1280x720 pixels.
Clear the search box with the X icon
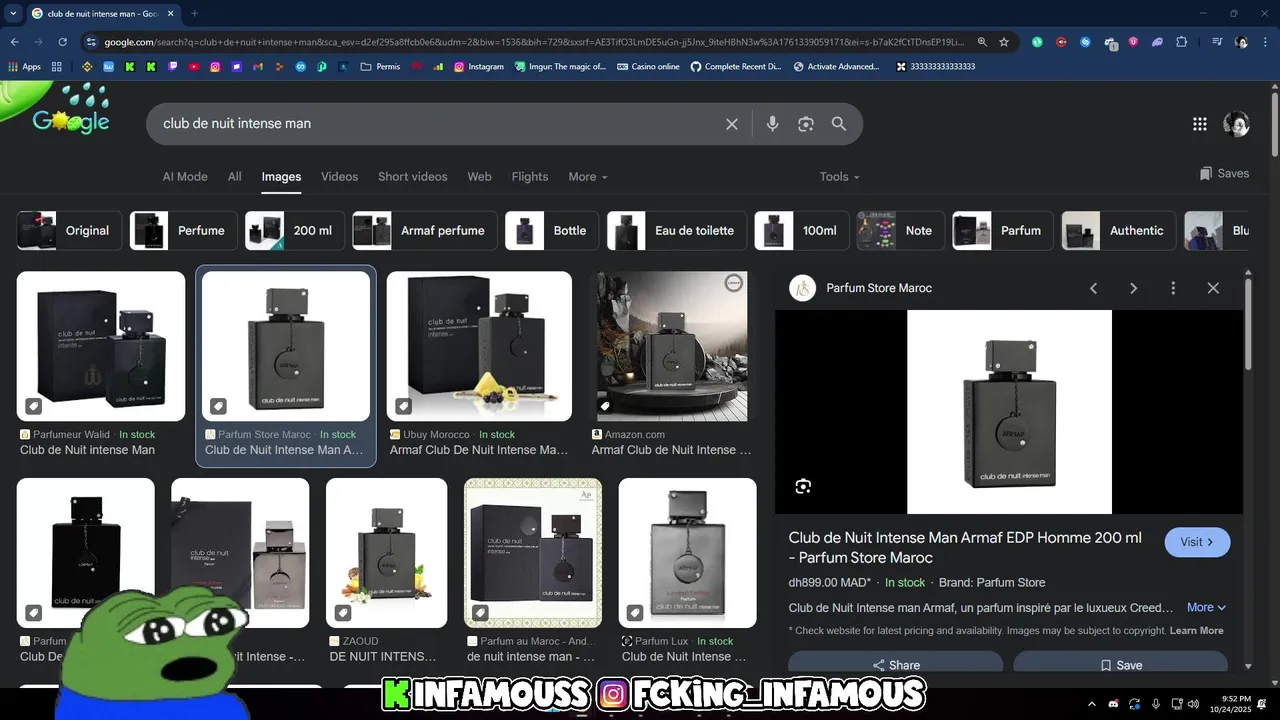732,124
